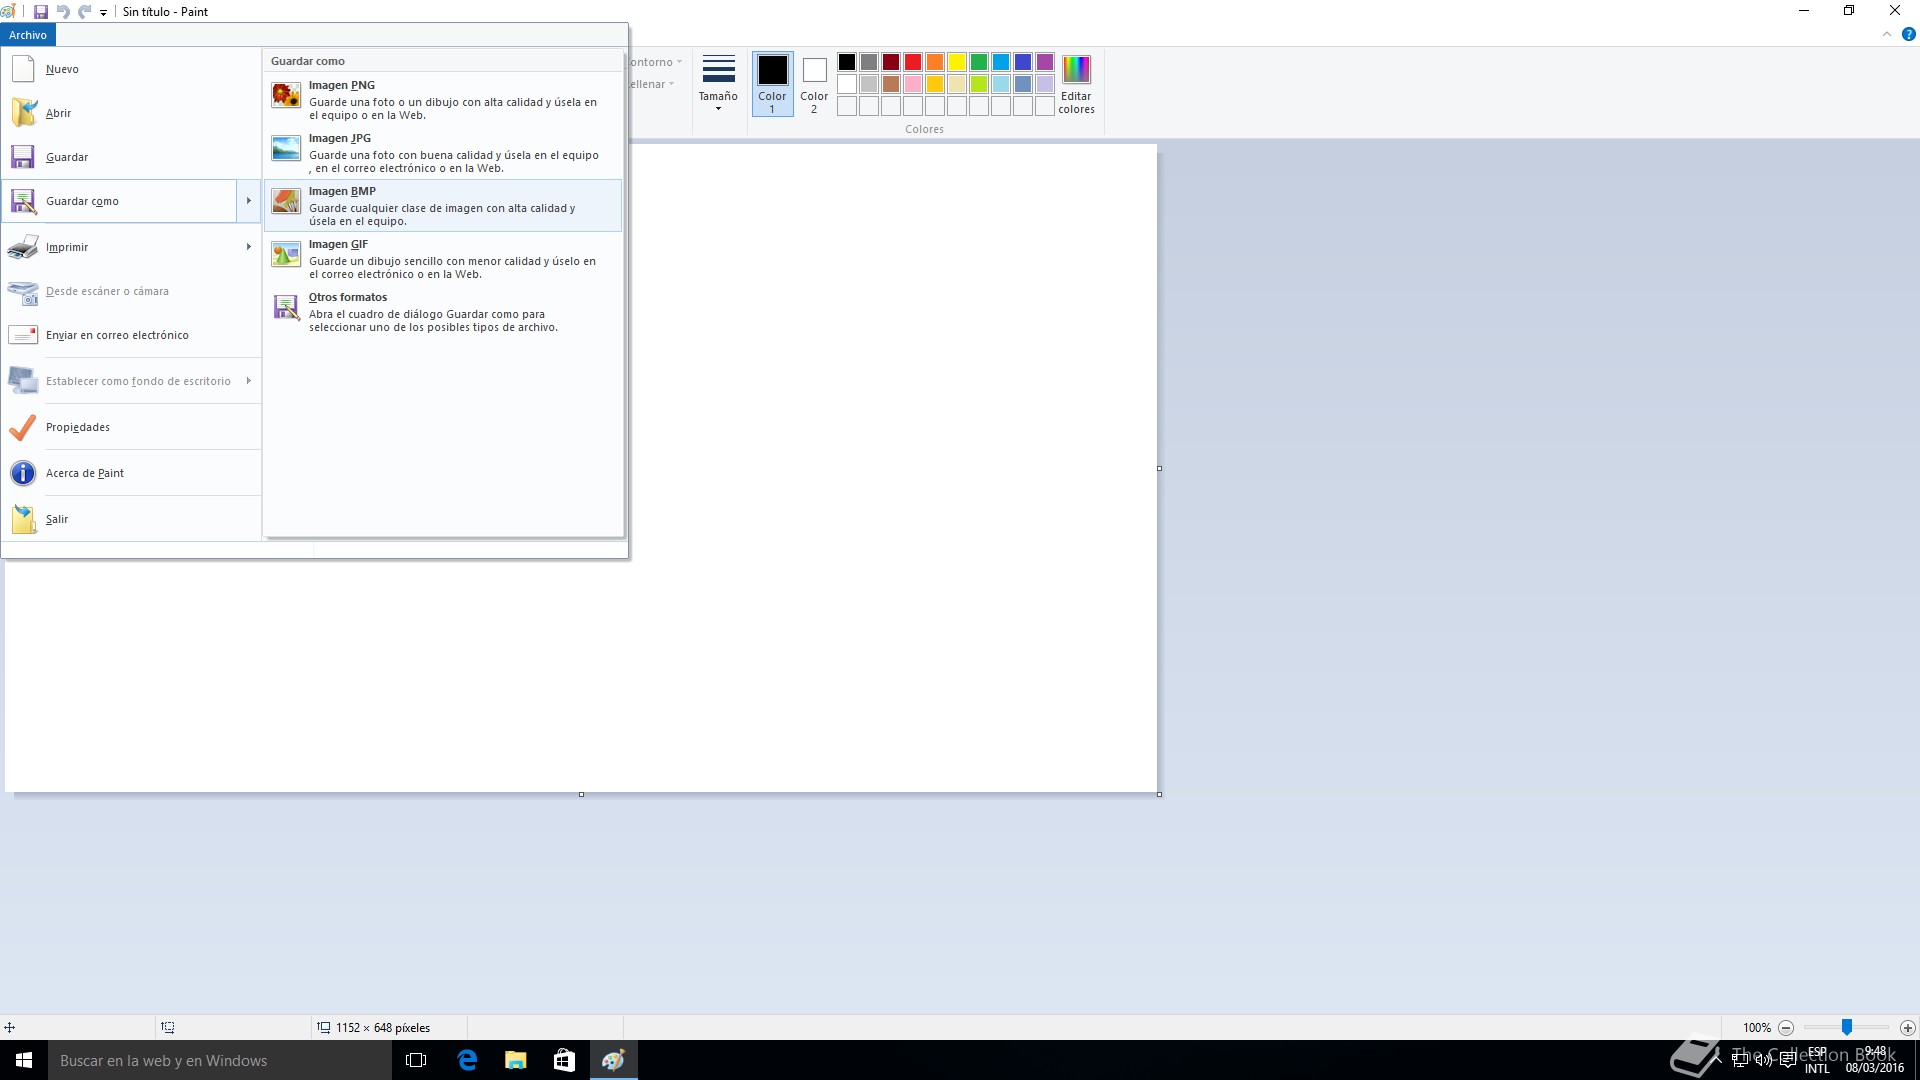The width and height of the screenshot is (1920, 1080).
Task: Click the Imagen BMP format icon
Action: [x=286, y=201]
